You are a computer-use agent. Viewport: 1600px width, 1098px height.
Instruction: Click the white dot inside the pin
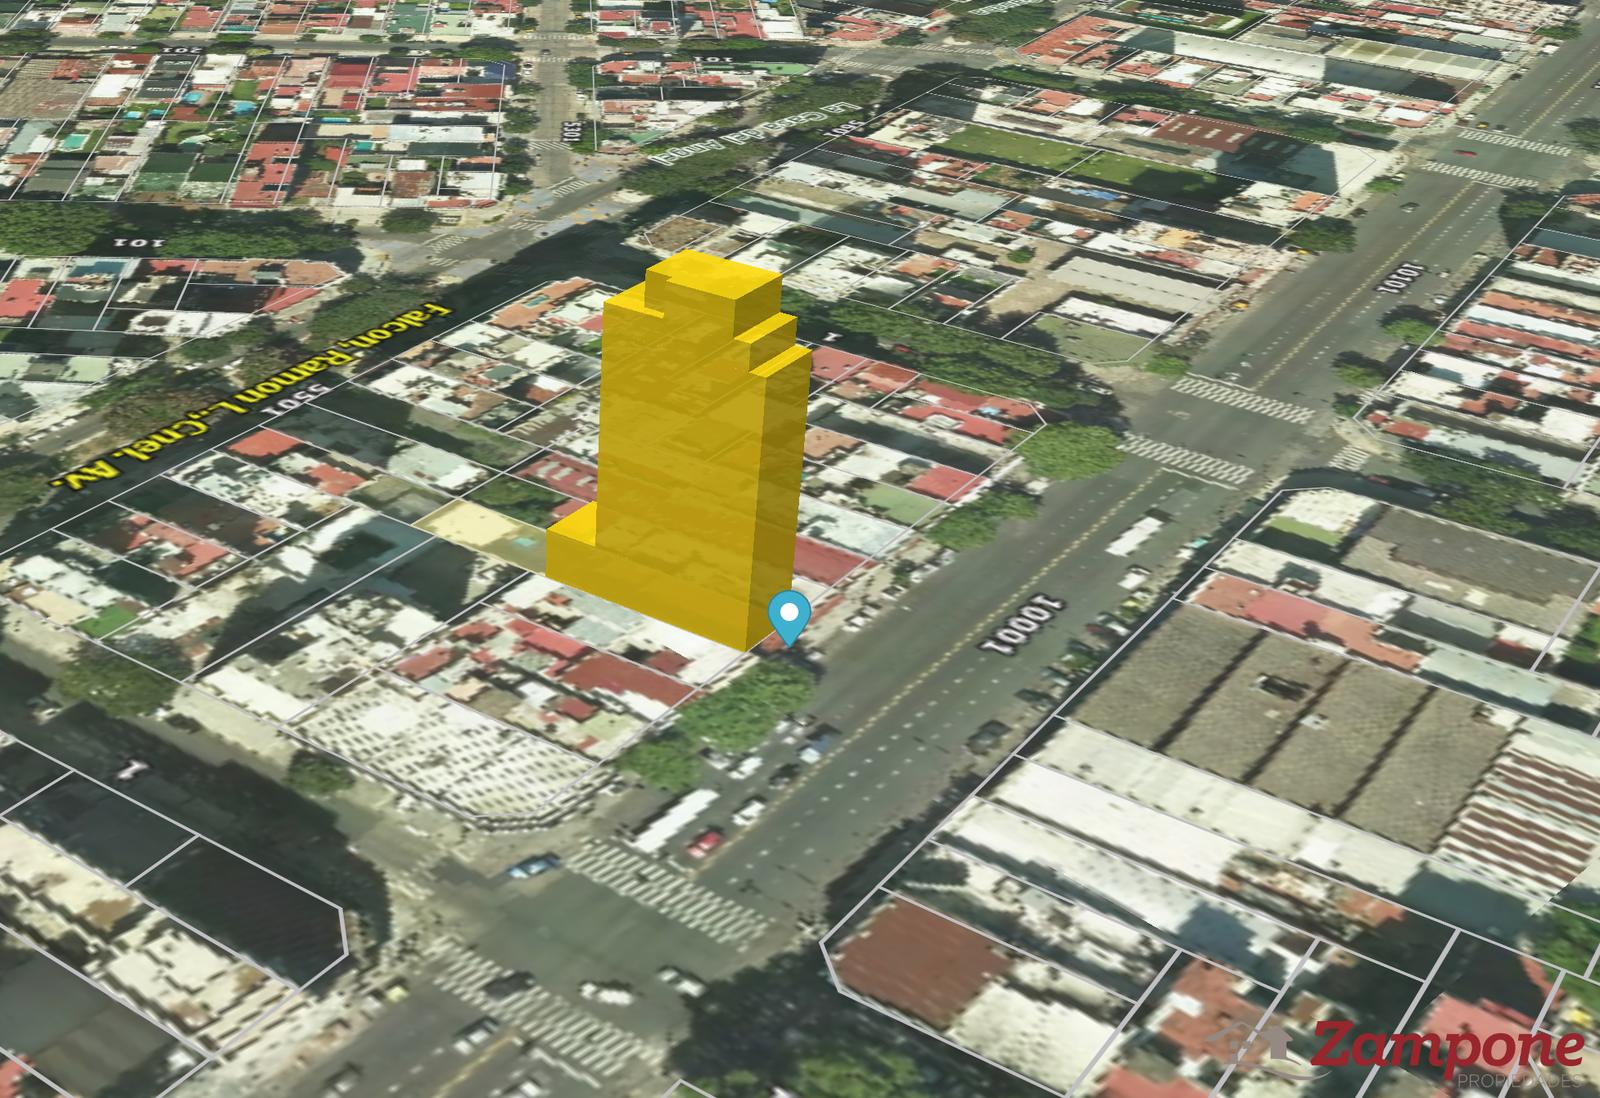click(791, 609)
